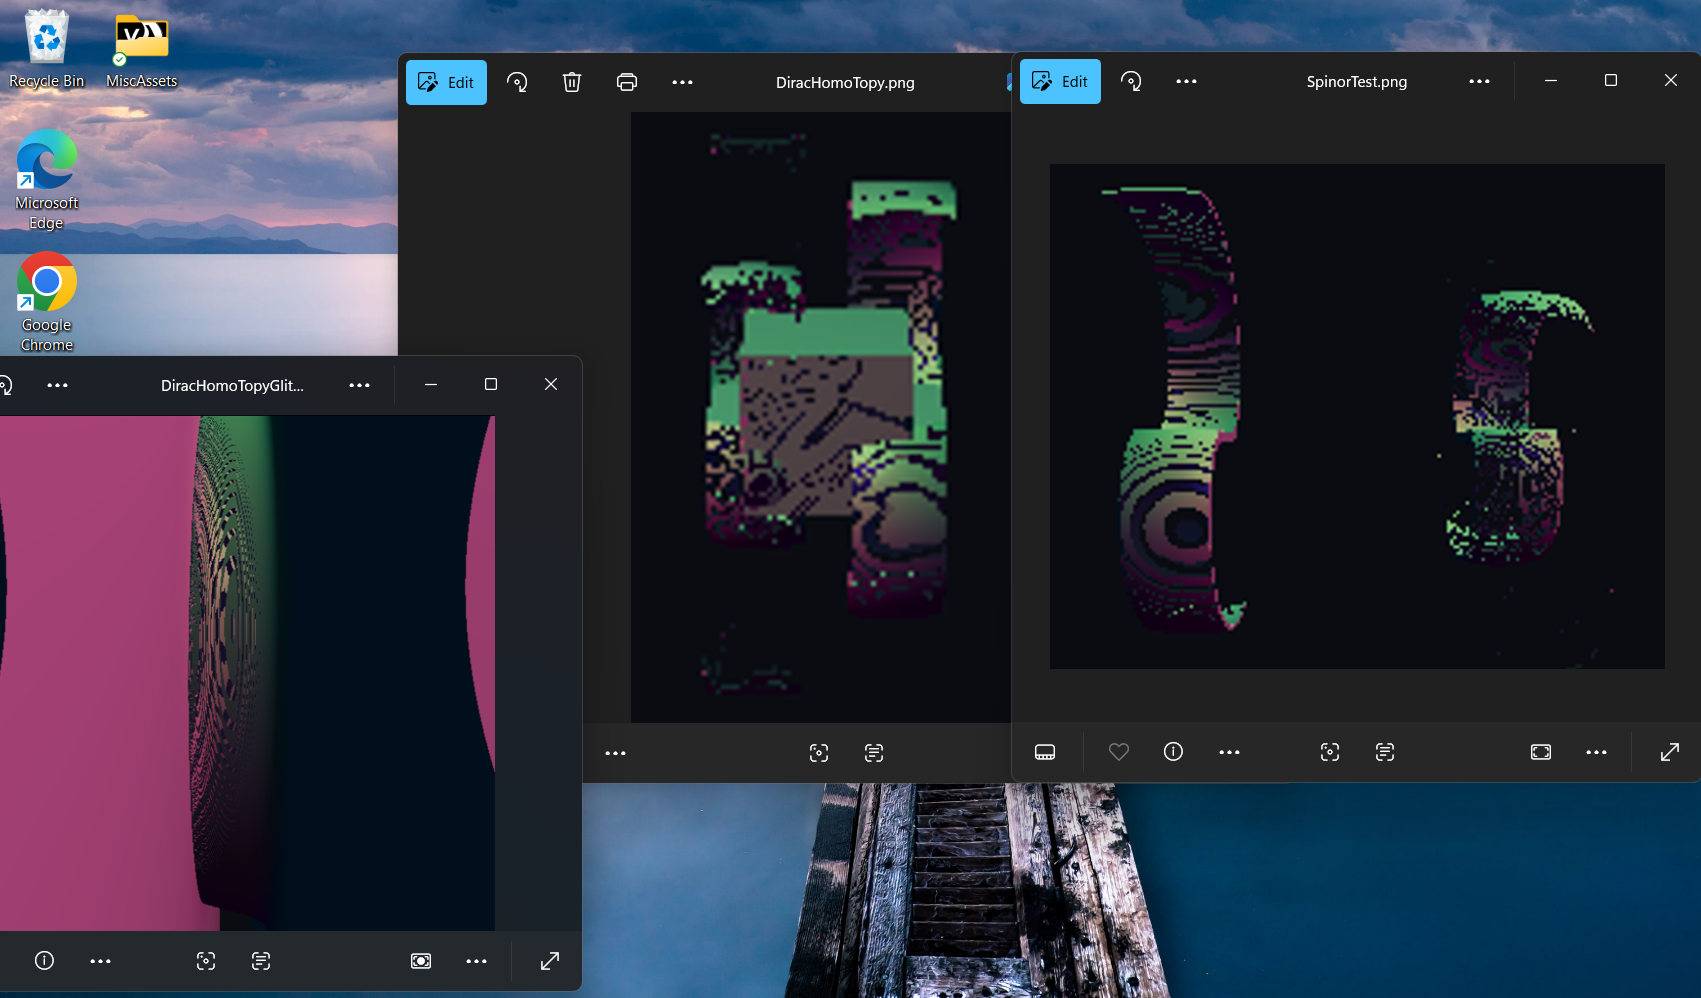
Task: Toggle the filmstrip in SpinorTest window
Action: click(x=1045, y=752)
